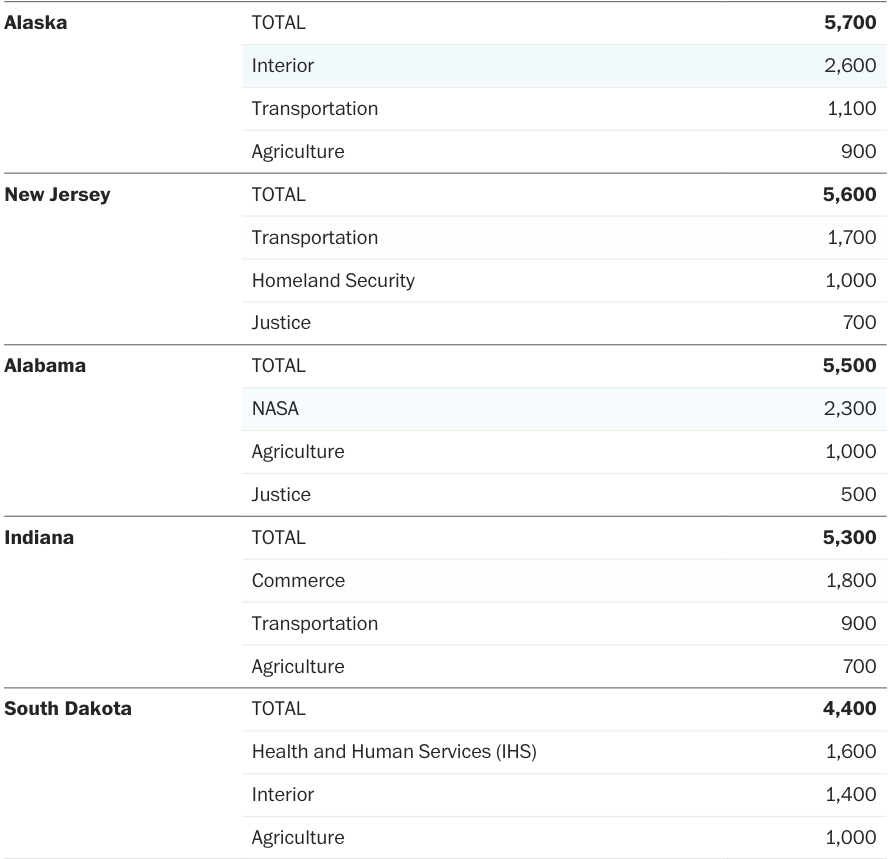The width and height of the screenshot is (889, 859).
Task: Select the Interior row under South Dakota
Action: (x=283, y=795)
